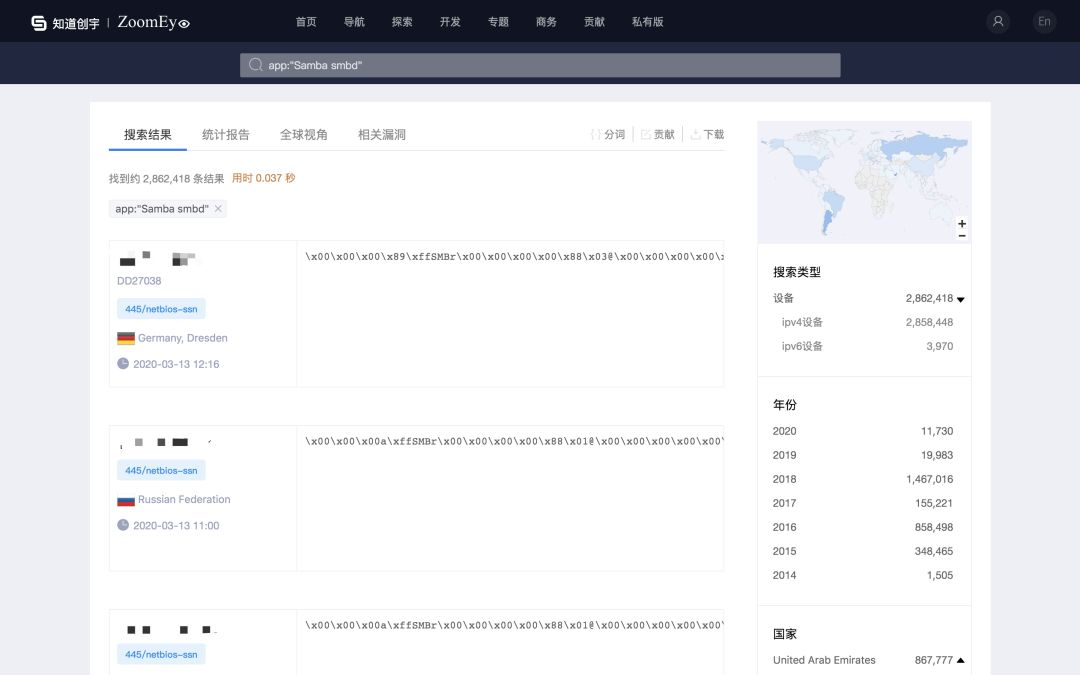Click the 贡献 toolbar button beside 分词
The width and height of the screenshot is (1080, 675).
(658, 134)
